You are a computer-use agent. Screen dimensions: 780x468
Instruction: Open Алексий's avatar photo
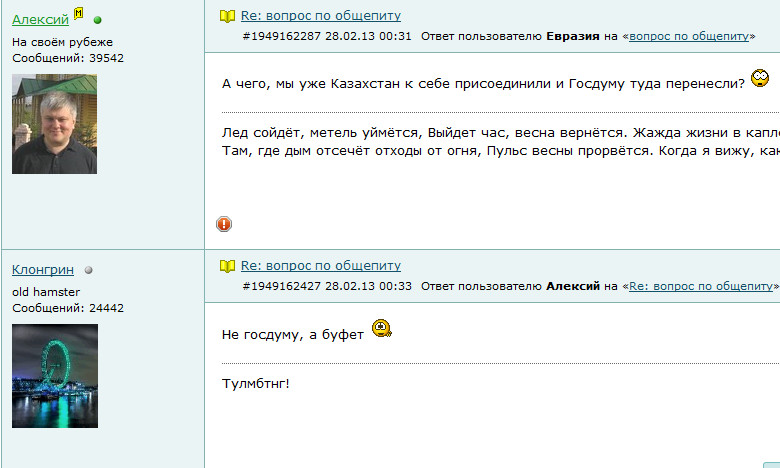(x=54, y=124)
